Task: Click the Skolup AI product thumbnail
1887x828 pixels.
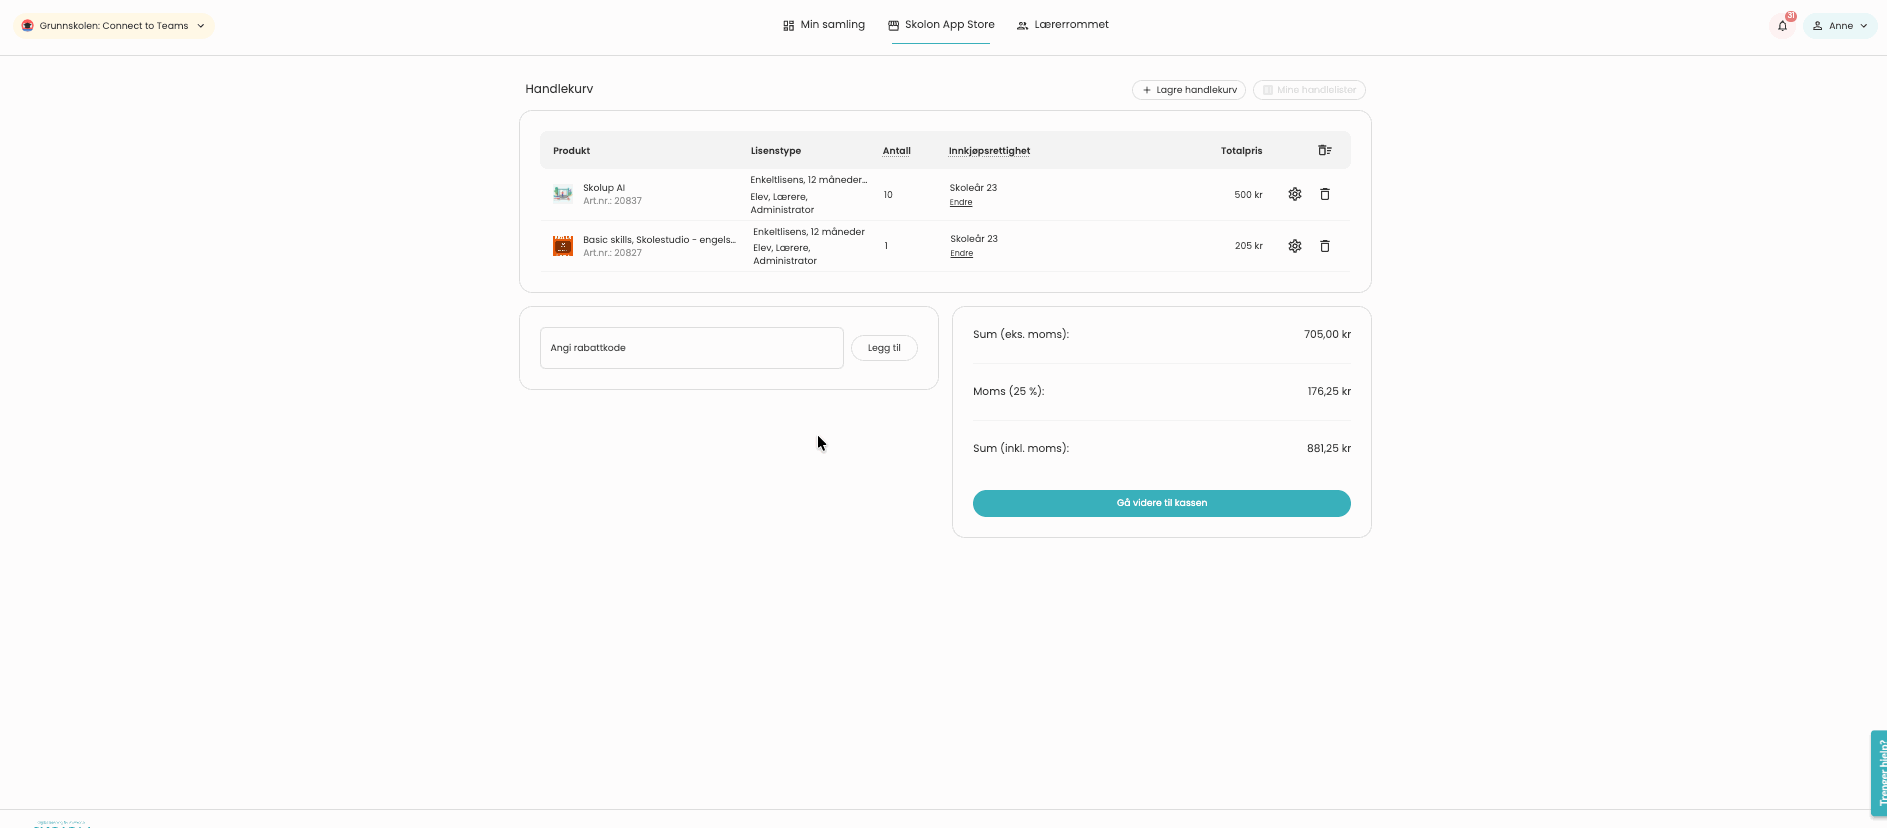Action: point(563,194)
